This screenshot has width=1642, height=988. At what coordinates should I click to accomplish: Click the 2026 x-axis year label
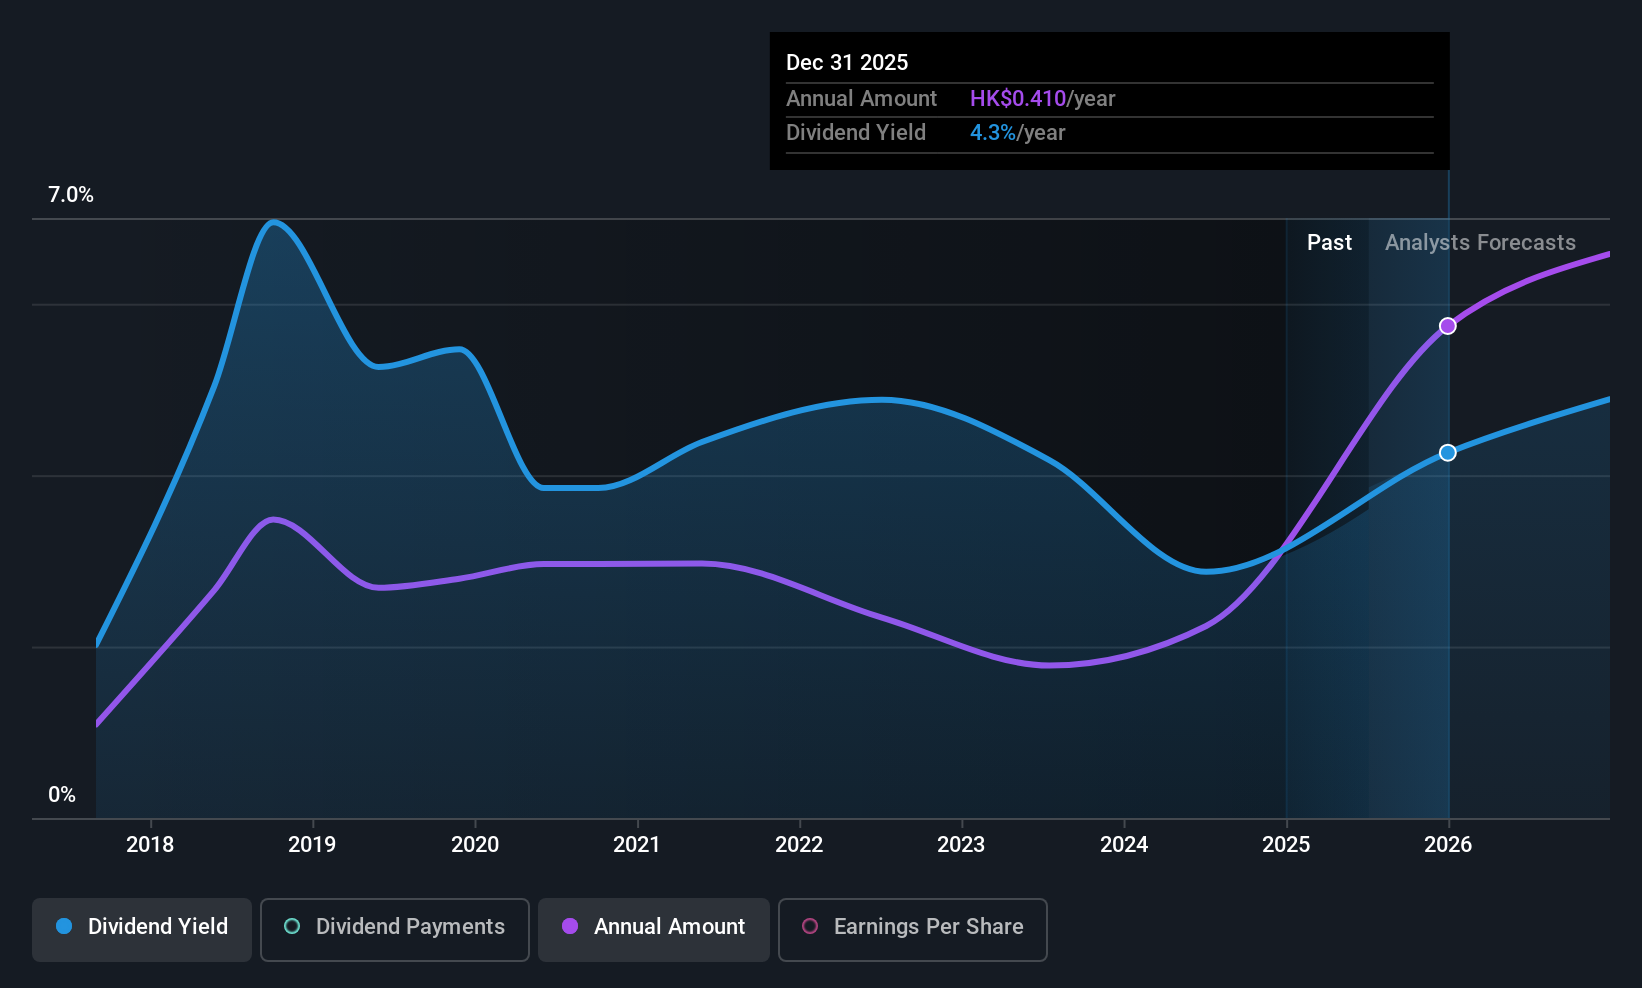coord(1448,845)
